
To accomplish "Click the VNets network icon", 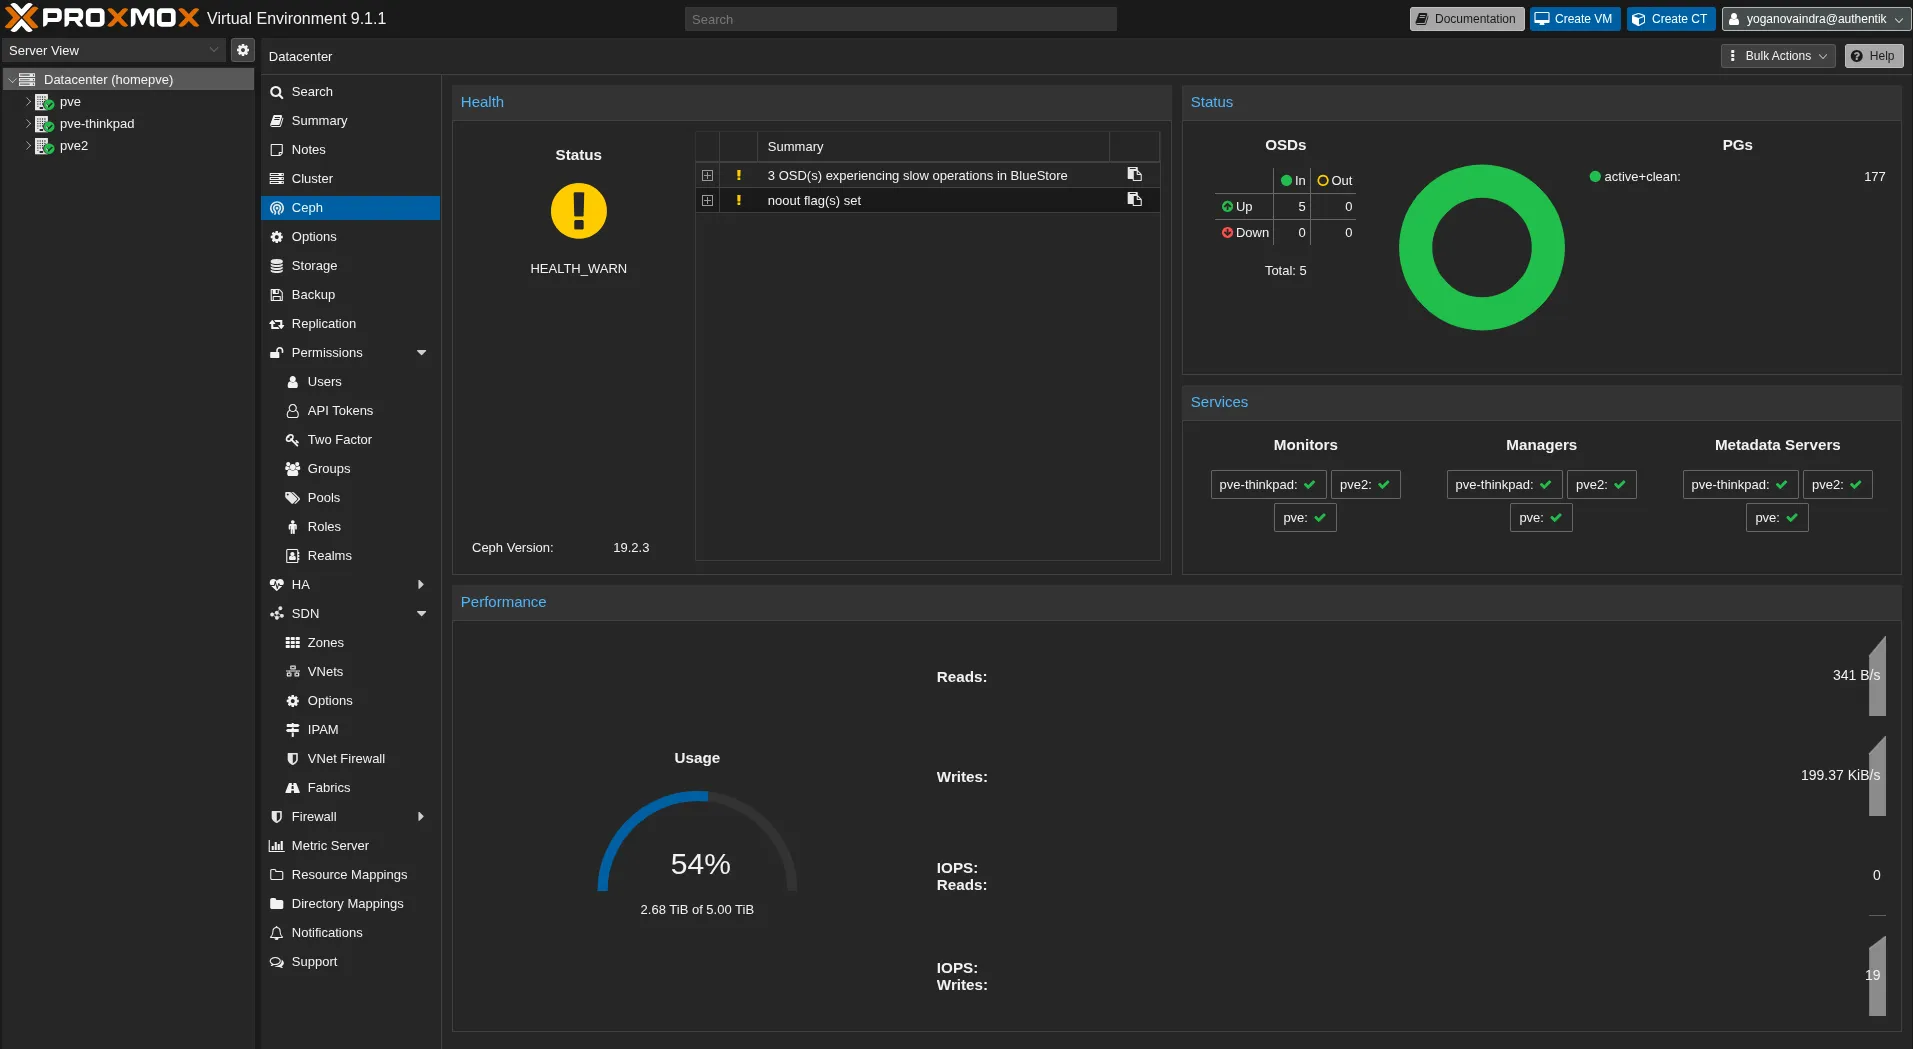I will tap(293, 672).
